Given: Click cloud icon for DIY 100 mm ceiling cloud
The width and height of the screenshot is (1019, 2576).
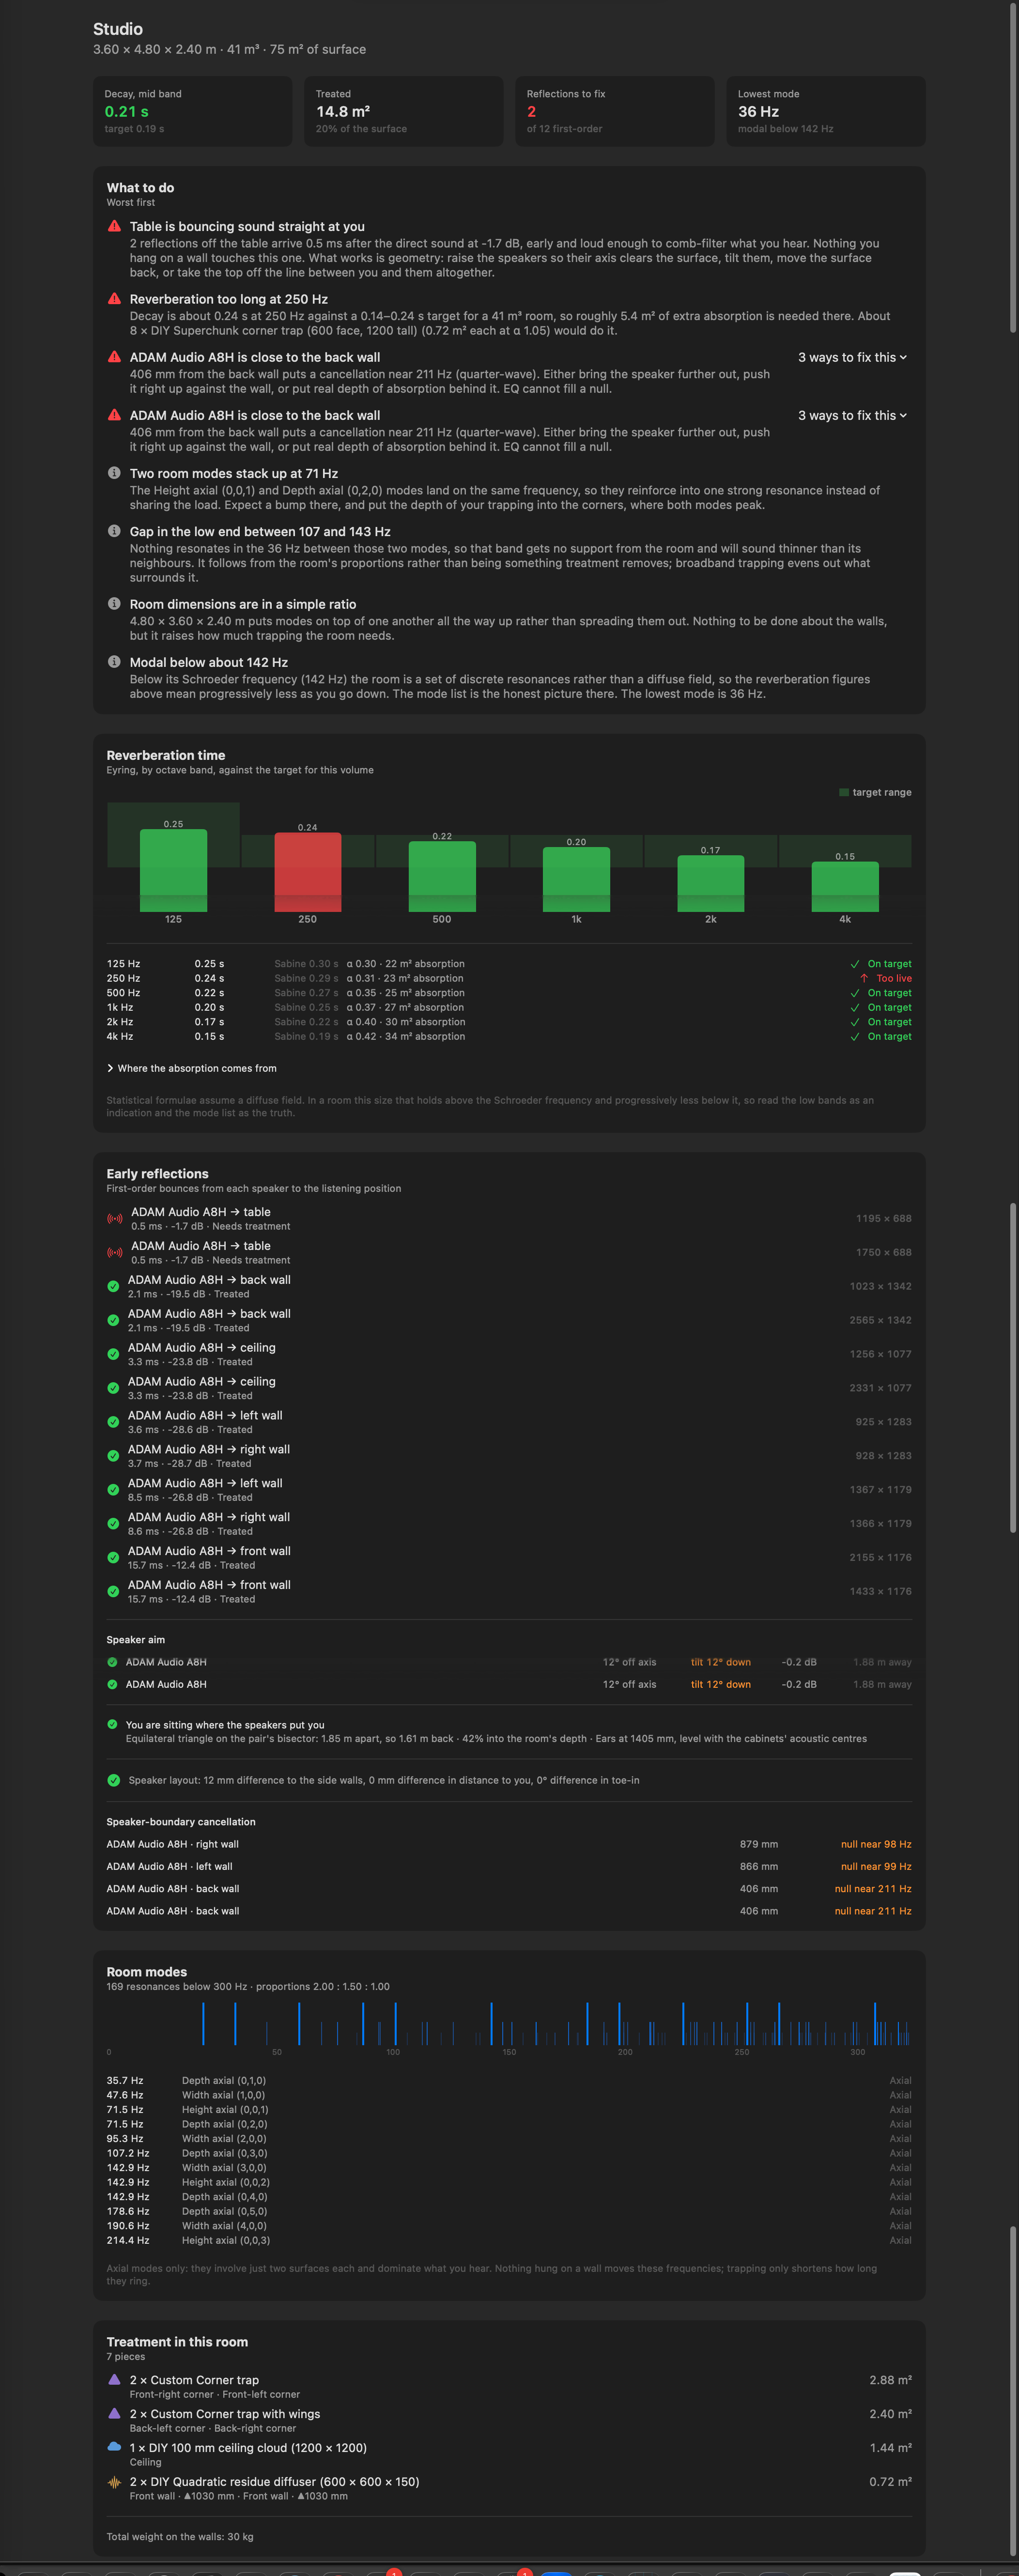Looking at the screenshot, I should [114, 2447].
